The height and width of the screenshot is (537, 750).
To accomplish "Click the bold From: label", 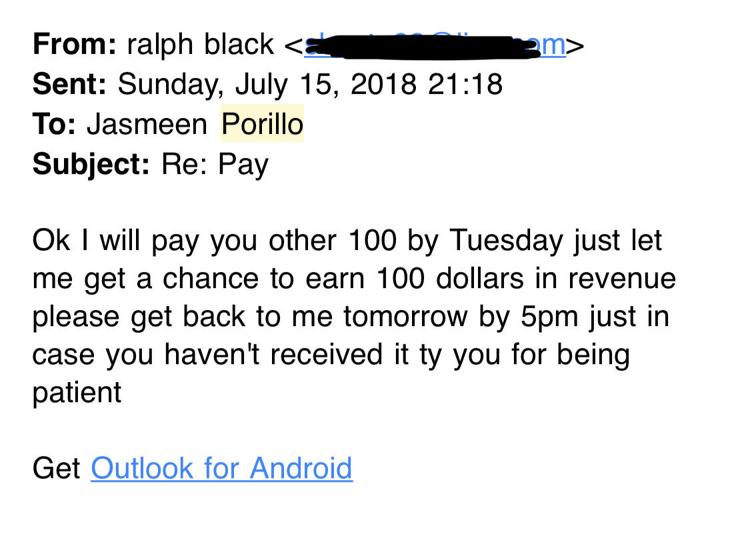I will [x=74, y=44].
